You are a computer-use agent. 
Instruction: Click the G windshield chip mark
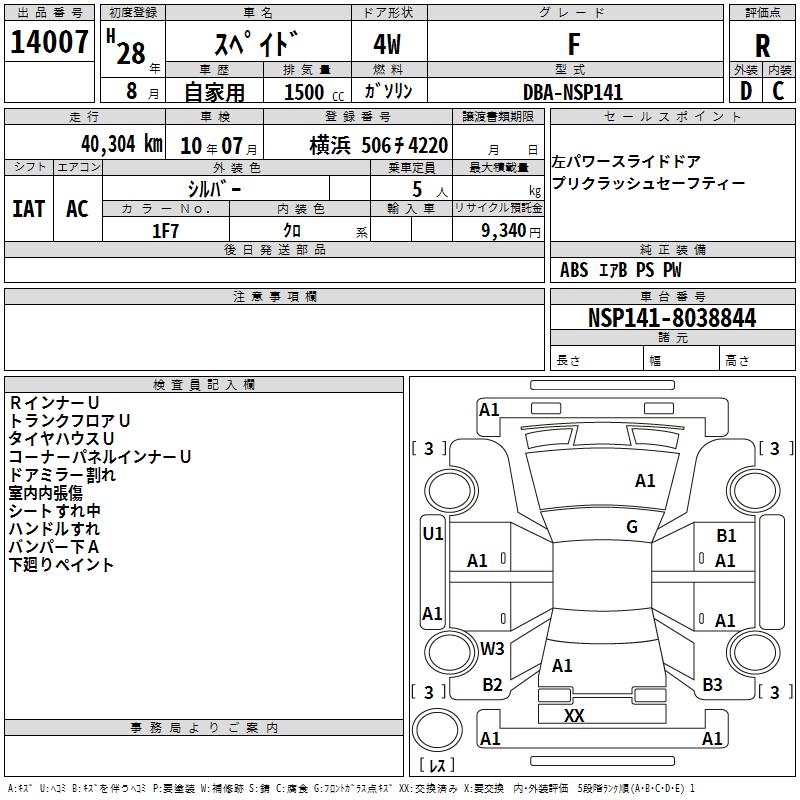tap(632, 527)
